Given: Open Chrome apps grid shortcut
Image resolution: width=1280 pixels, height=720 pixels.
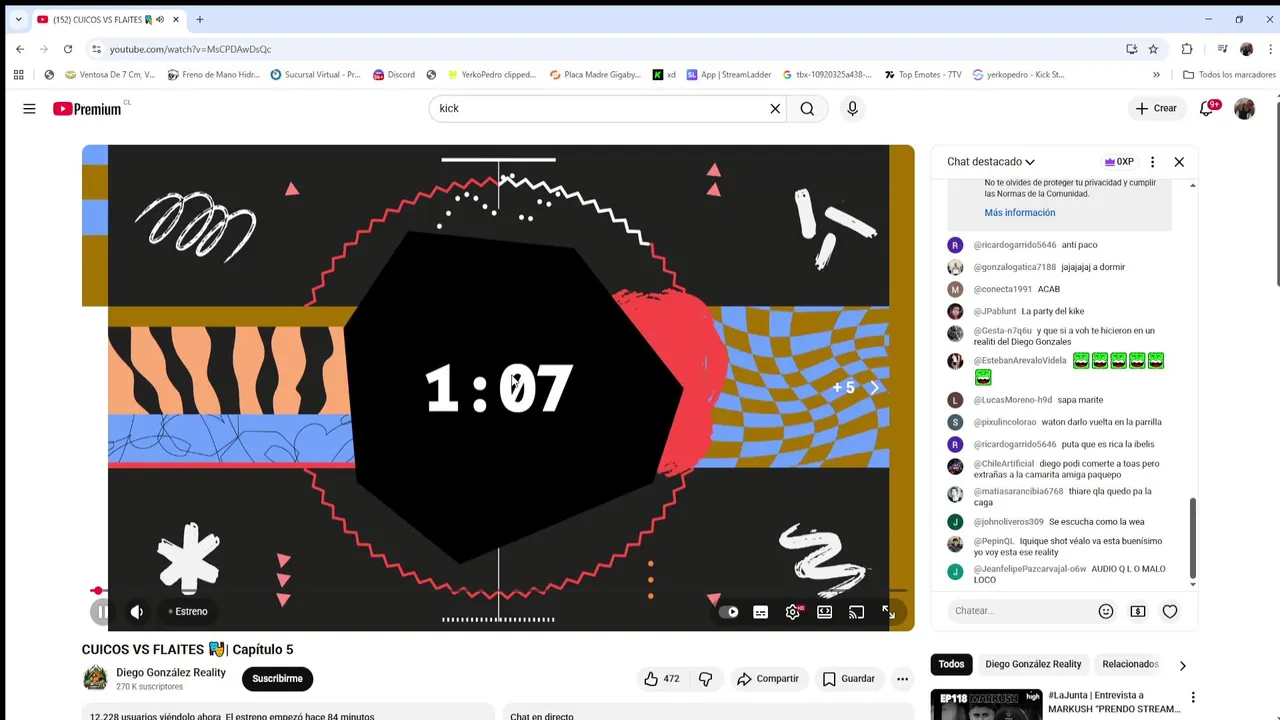Looking at the screenshot, I should 18,75.
